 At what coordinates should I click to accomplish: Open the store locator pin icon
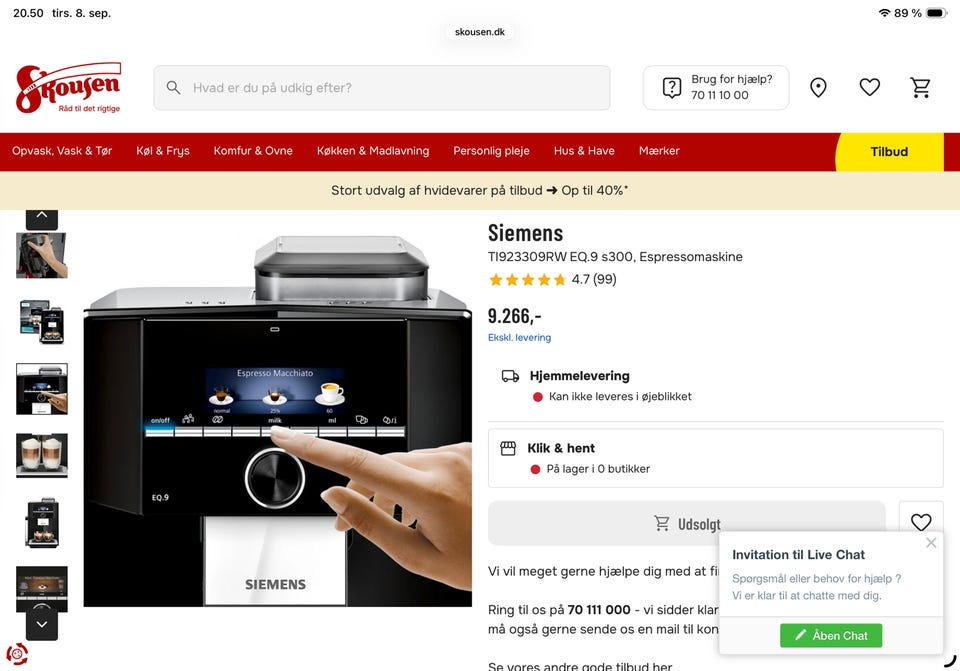coord(818,88)
